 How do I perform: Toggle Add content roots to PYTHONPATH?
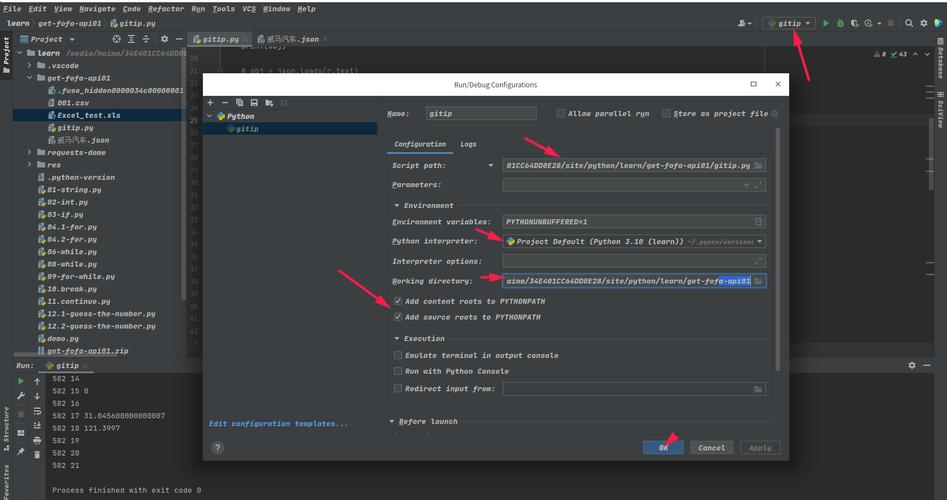pyautogui.click(x=397, y=301)
